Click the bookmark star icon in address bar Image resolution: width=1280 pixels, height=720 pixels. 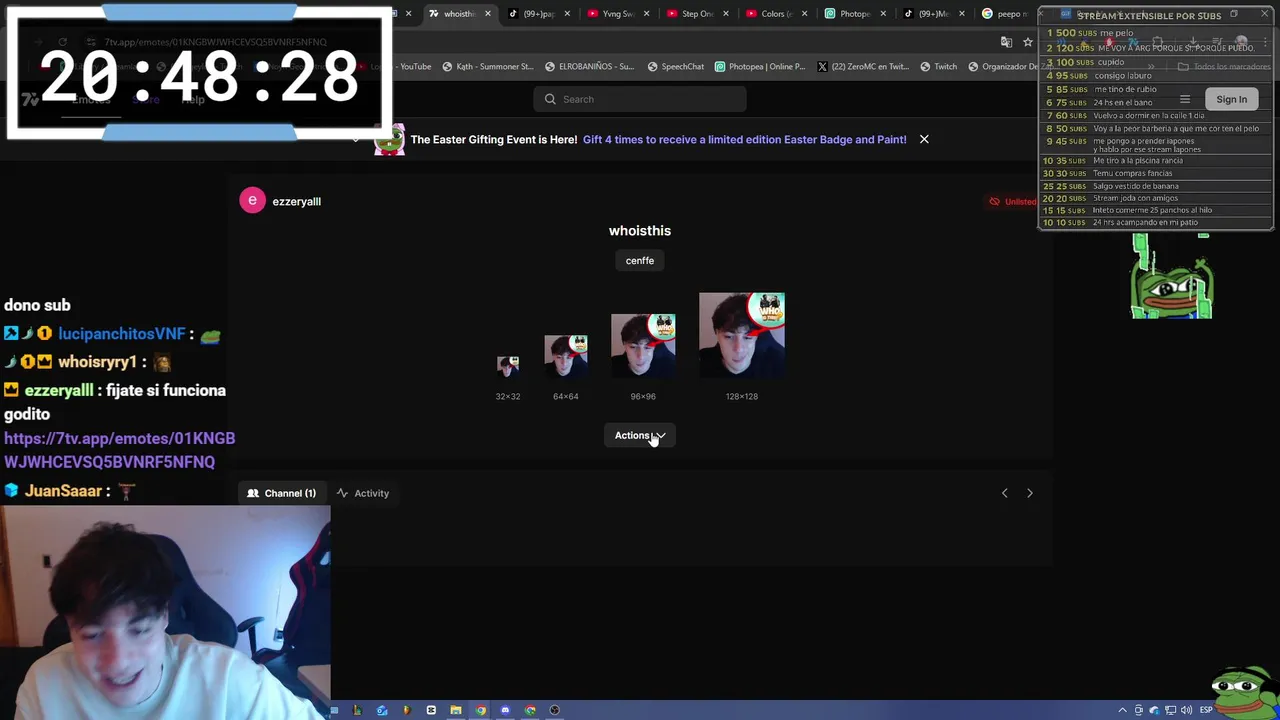[x=1027, y=42]
